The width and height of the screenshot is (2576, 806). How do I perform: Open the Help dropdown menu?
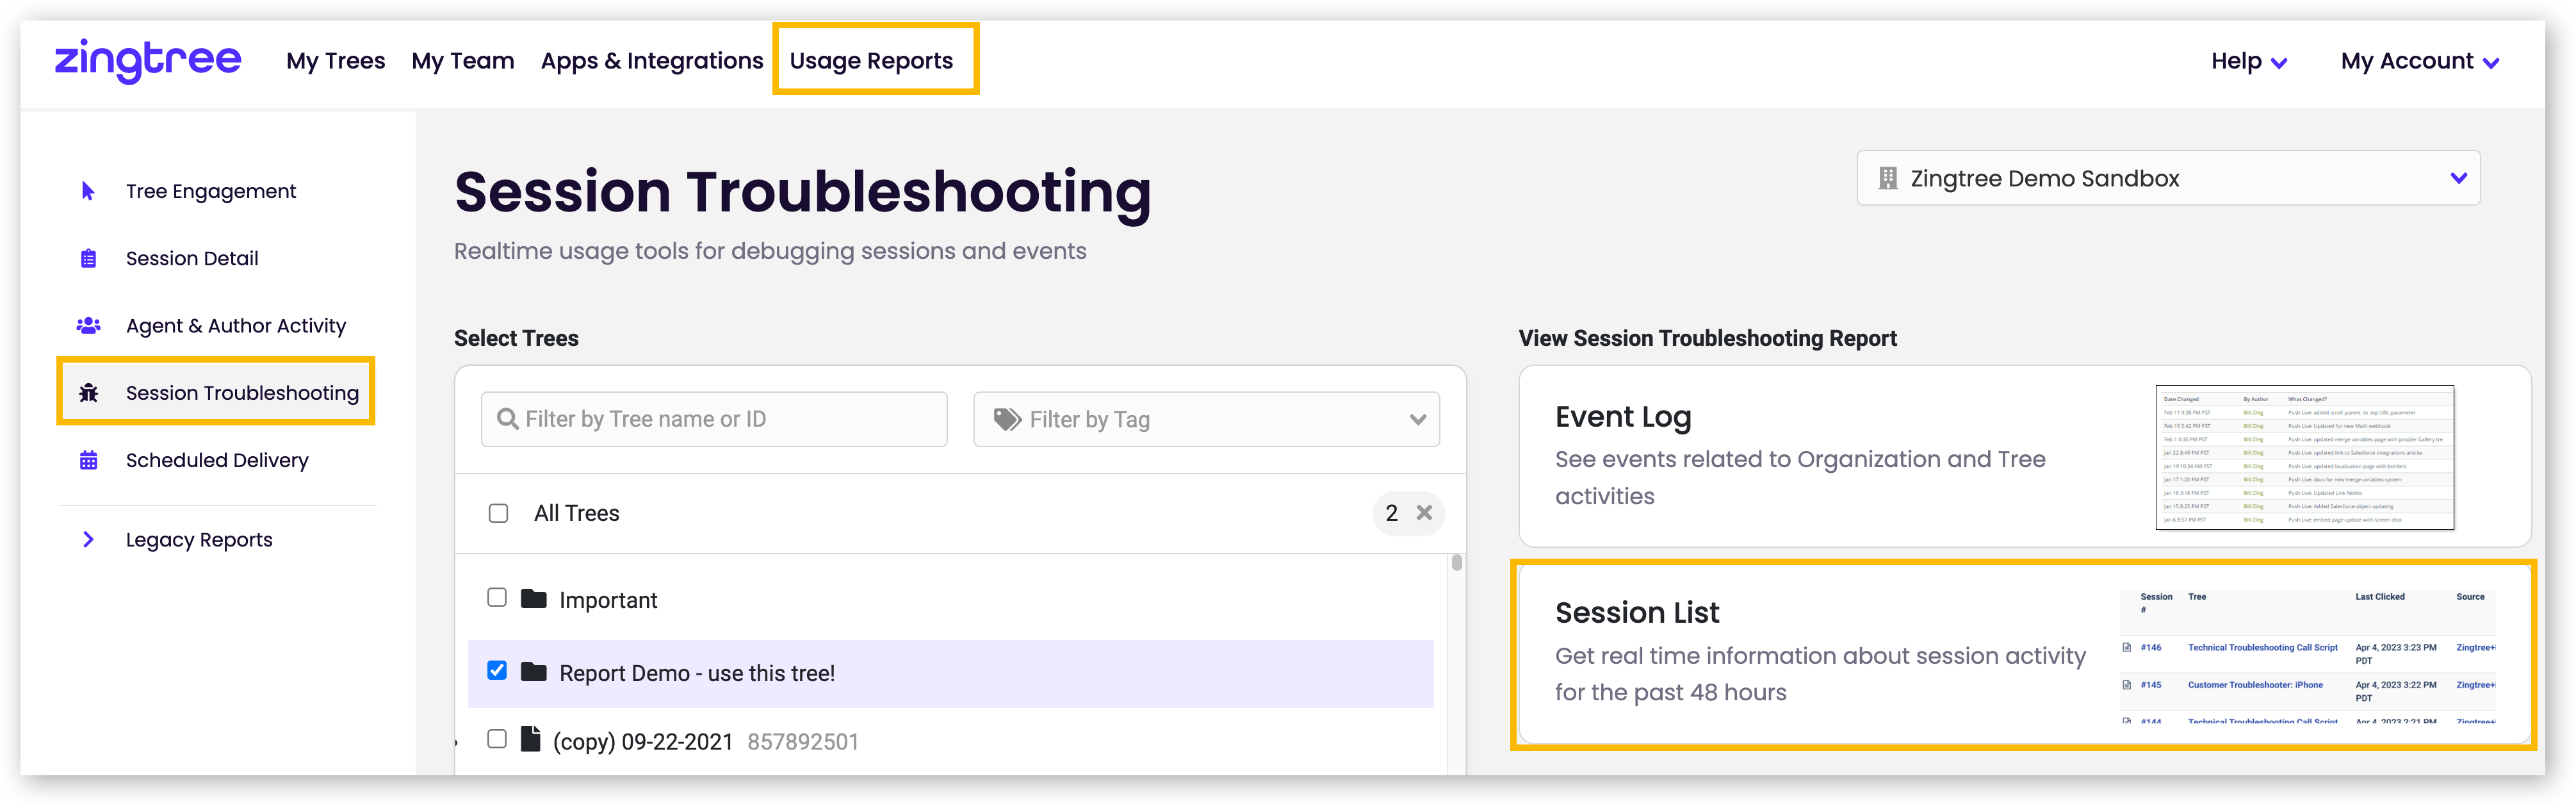coord(2249,61)
